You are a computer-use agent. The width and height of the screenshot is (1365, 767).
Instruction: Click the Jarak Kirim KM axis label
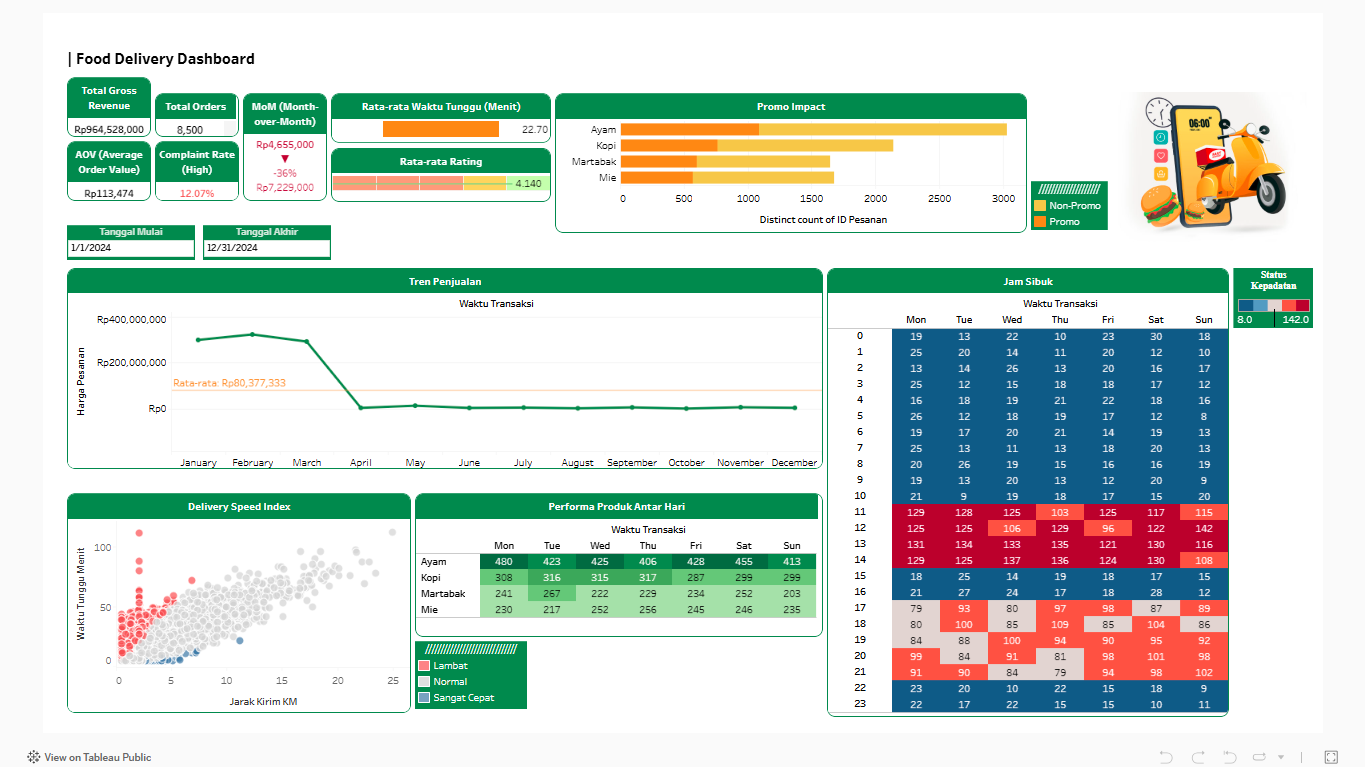click(264, 701)
